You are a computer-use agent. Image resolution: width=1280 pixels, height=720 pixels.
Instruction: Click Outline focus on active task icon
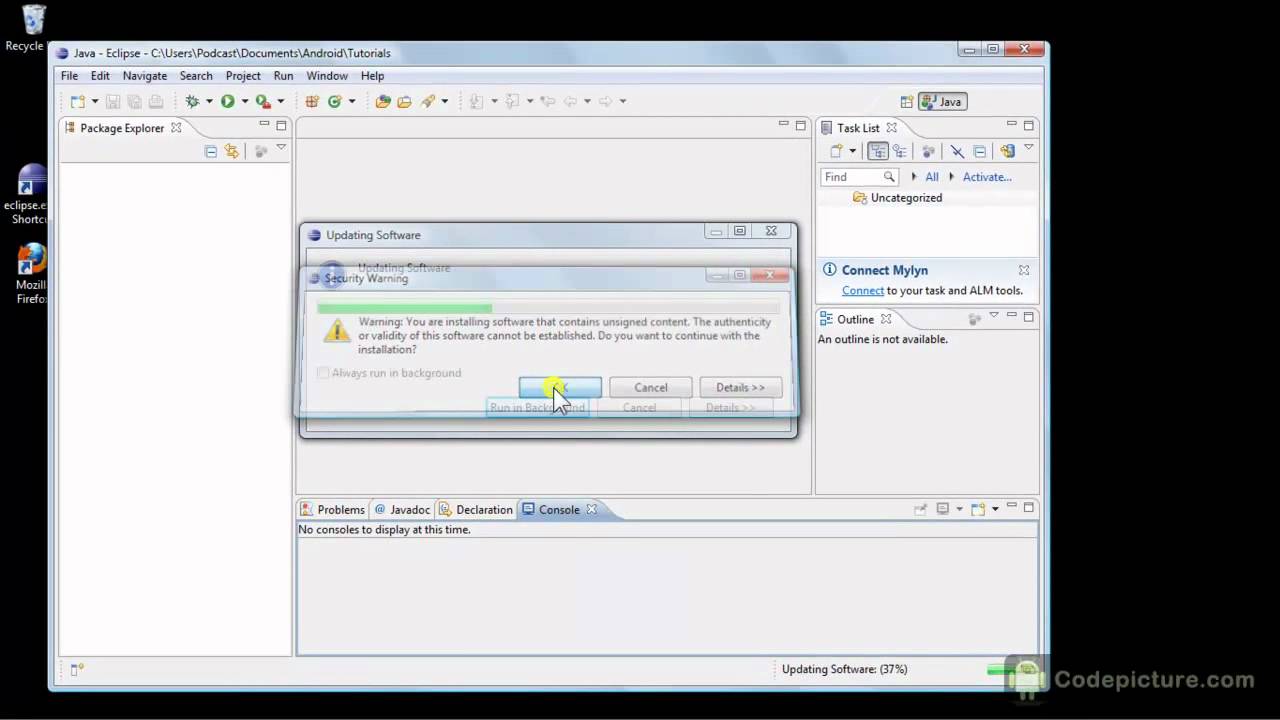point(974,319)
